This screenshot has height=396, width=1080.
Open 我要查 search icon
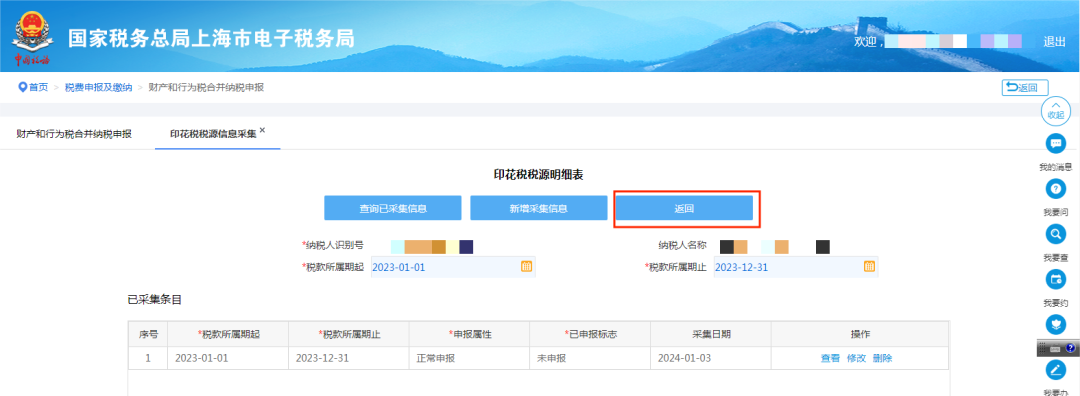(x=1055, y=234)
